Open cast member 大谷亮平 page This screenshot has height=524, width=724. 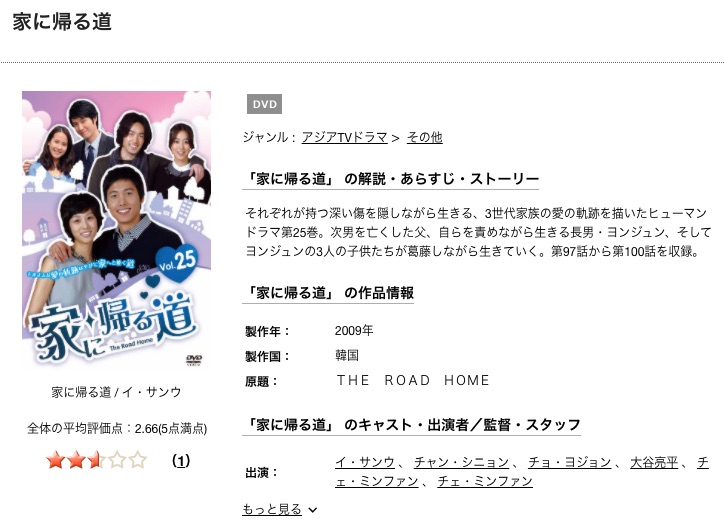tap(654, 462)
